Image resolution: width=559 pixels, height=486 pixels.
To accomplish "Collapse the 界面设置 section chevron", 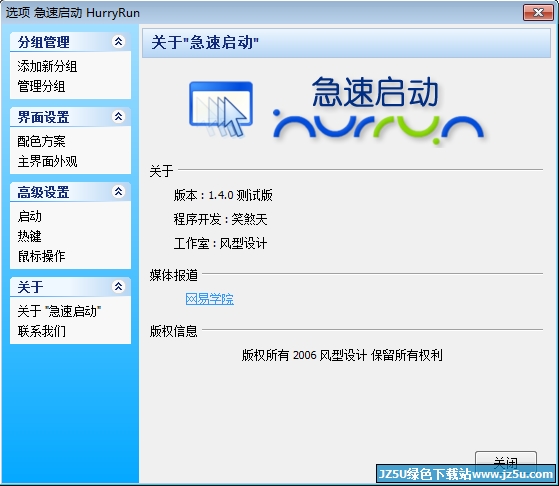I will click(118, 117).
